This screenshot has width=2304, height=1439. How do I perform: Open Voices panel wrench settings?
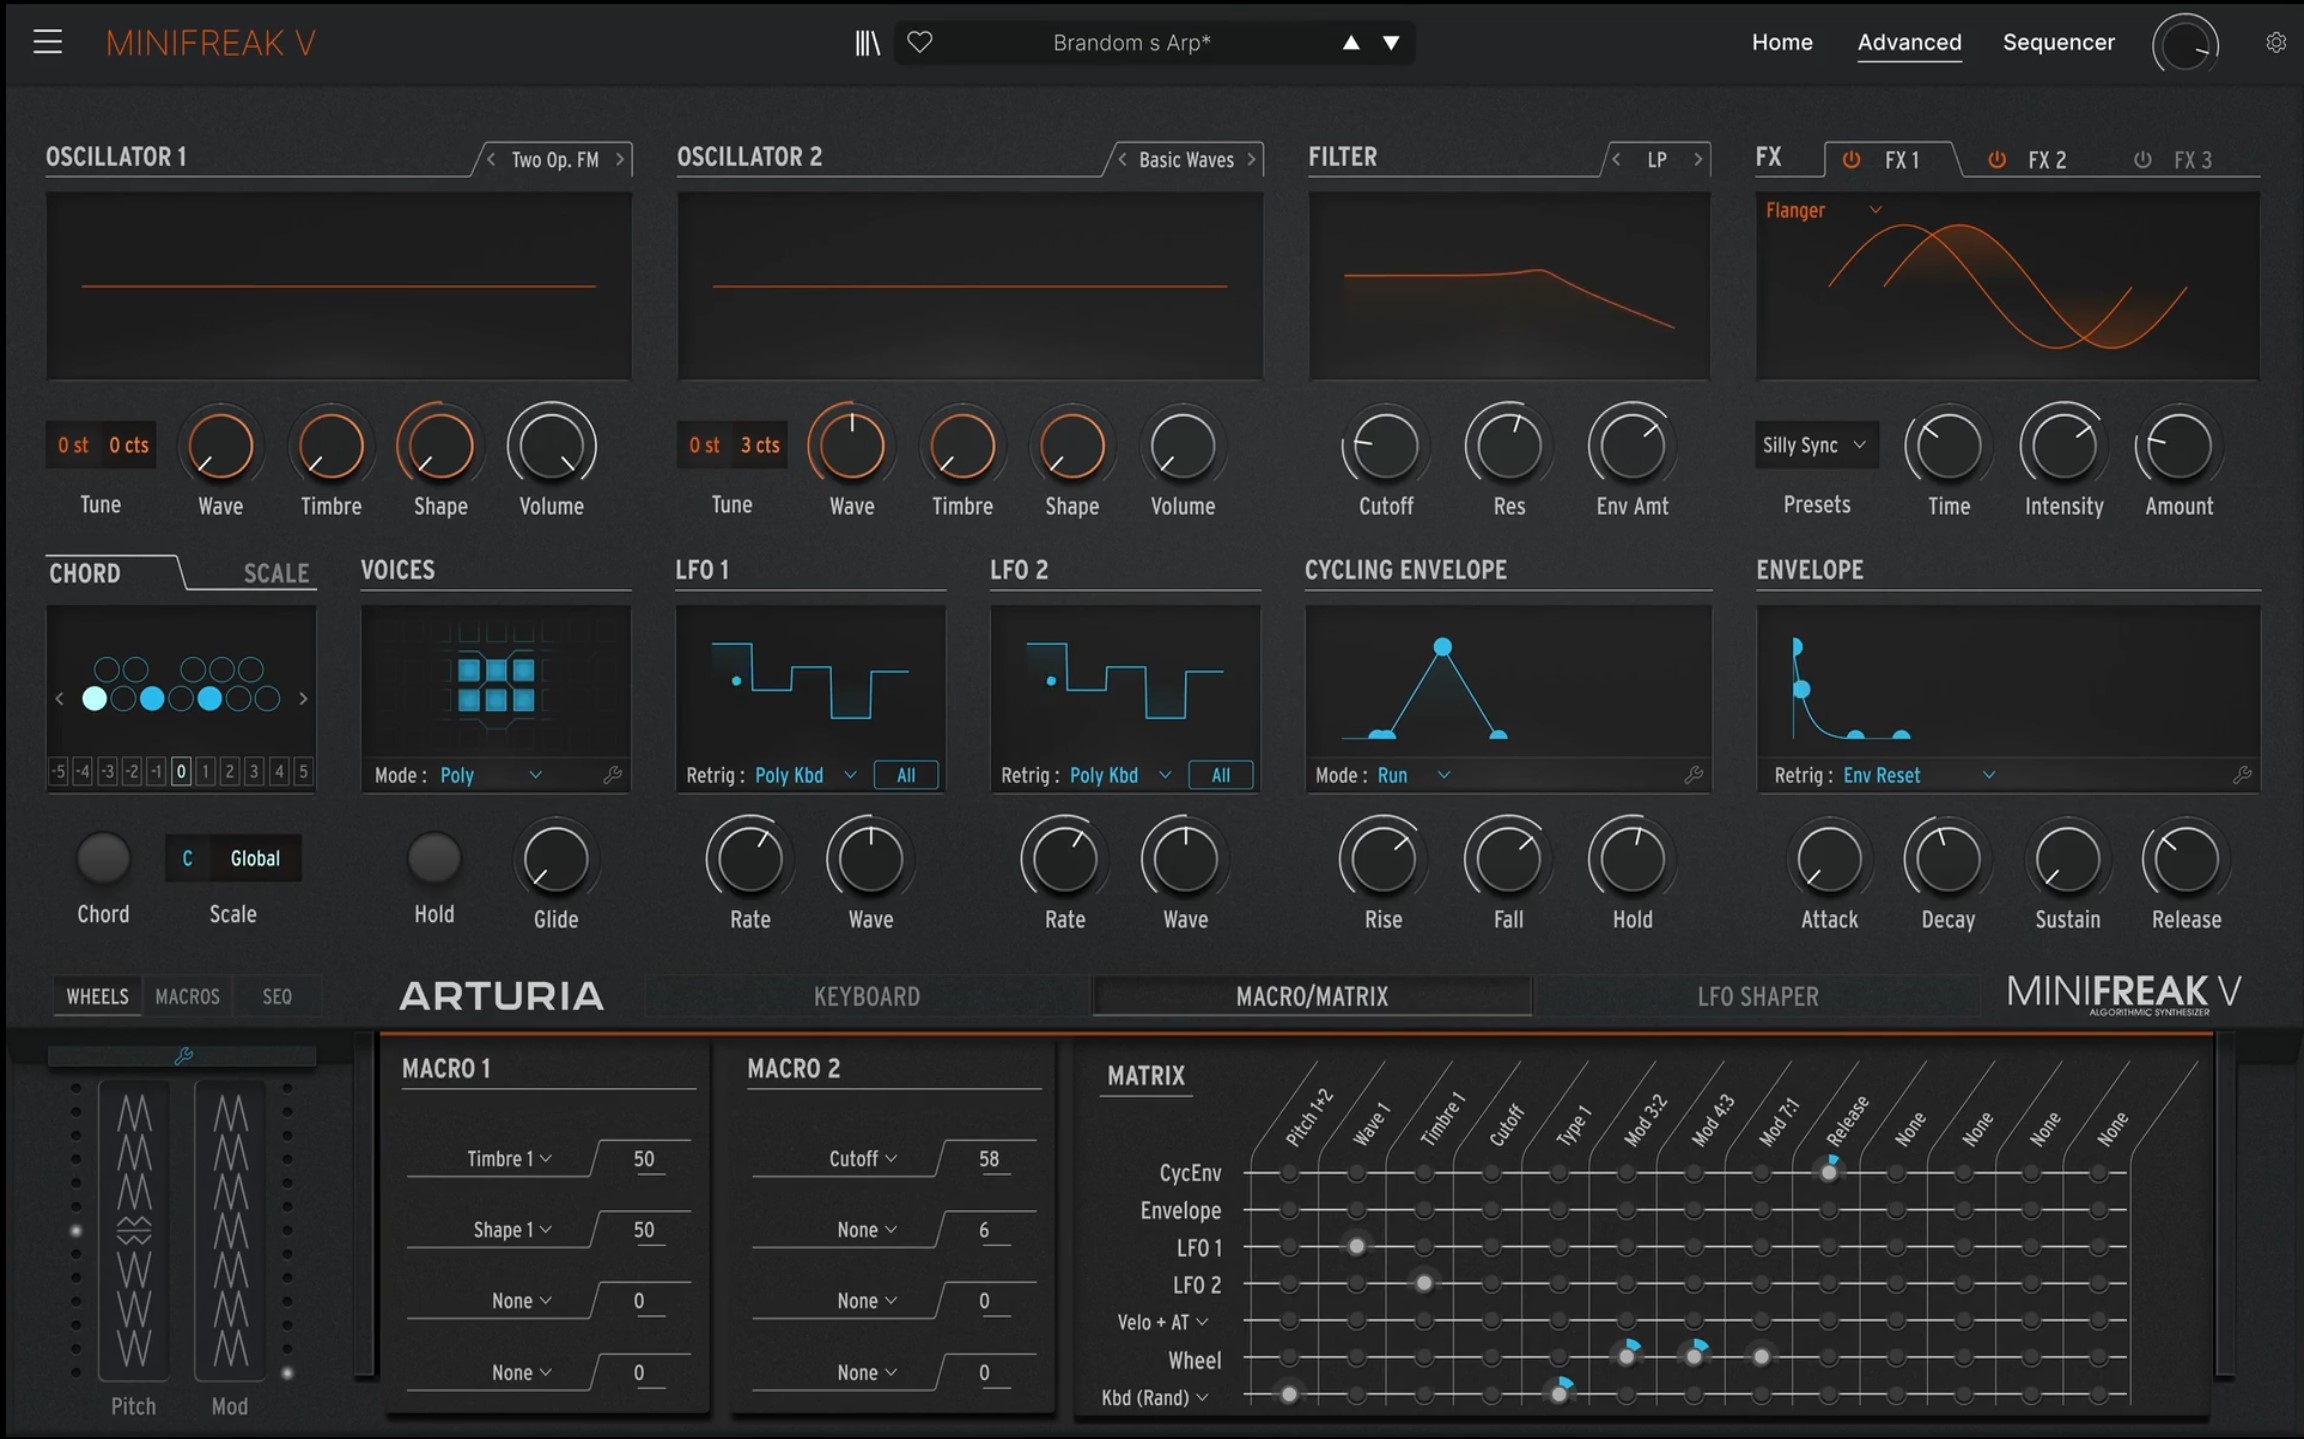point(613,775)
